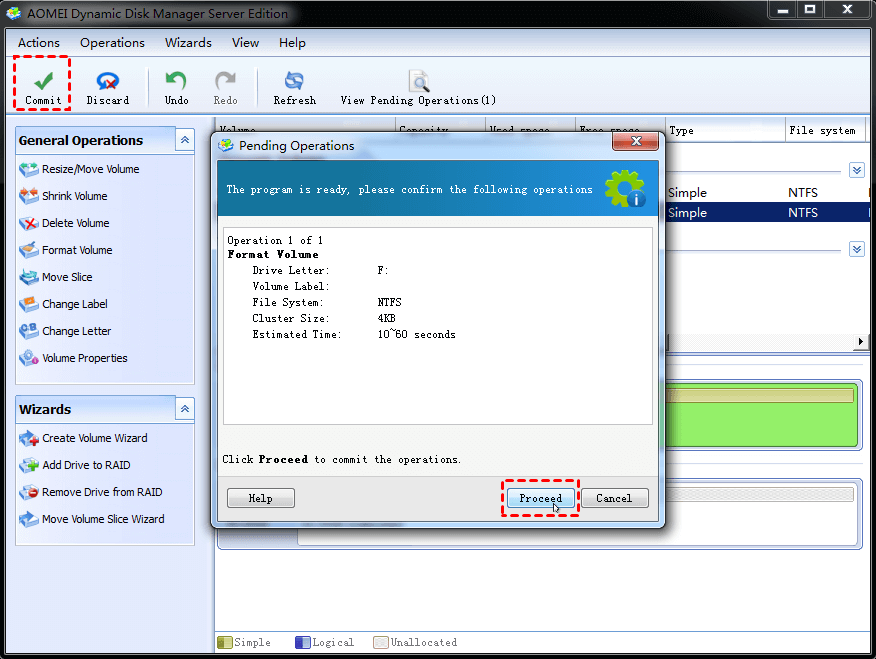This screenshot has width=876, height=659.
Task: Click the Estimated Time value text
Action: (416, 335)
